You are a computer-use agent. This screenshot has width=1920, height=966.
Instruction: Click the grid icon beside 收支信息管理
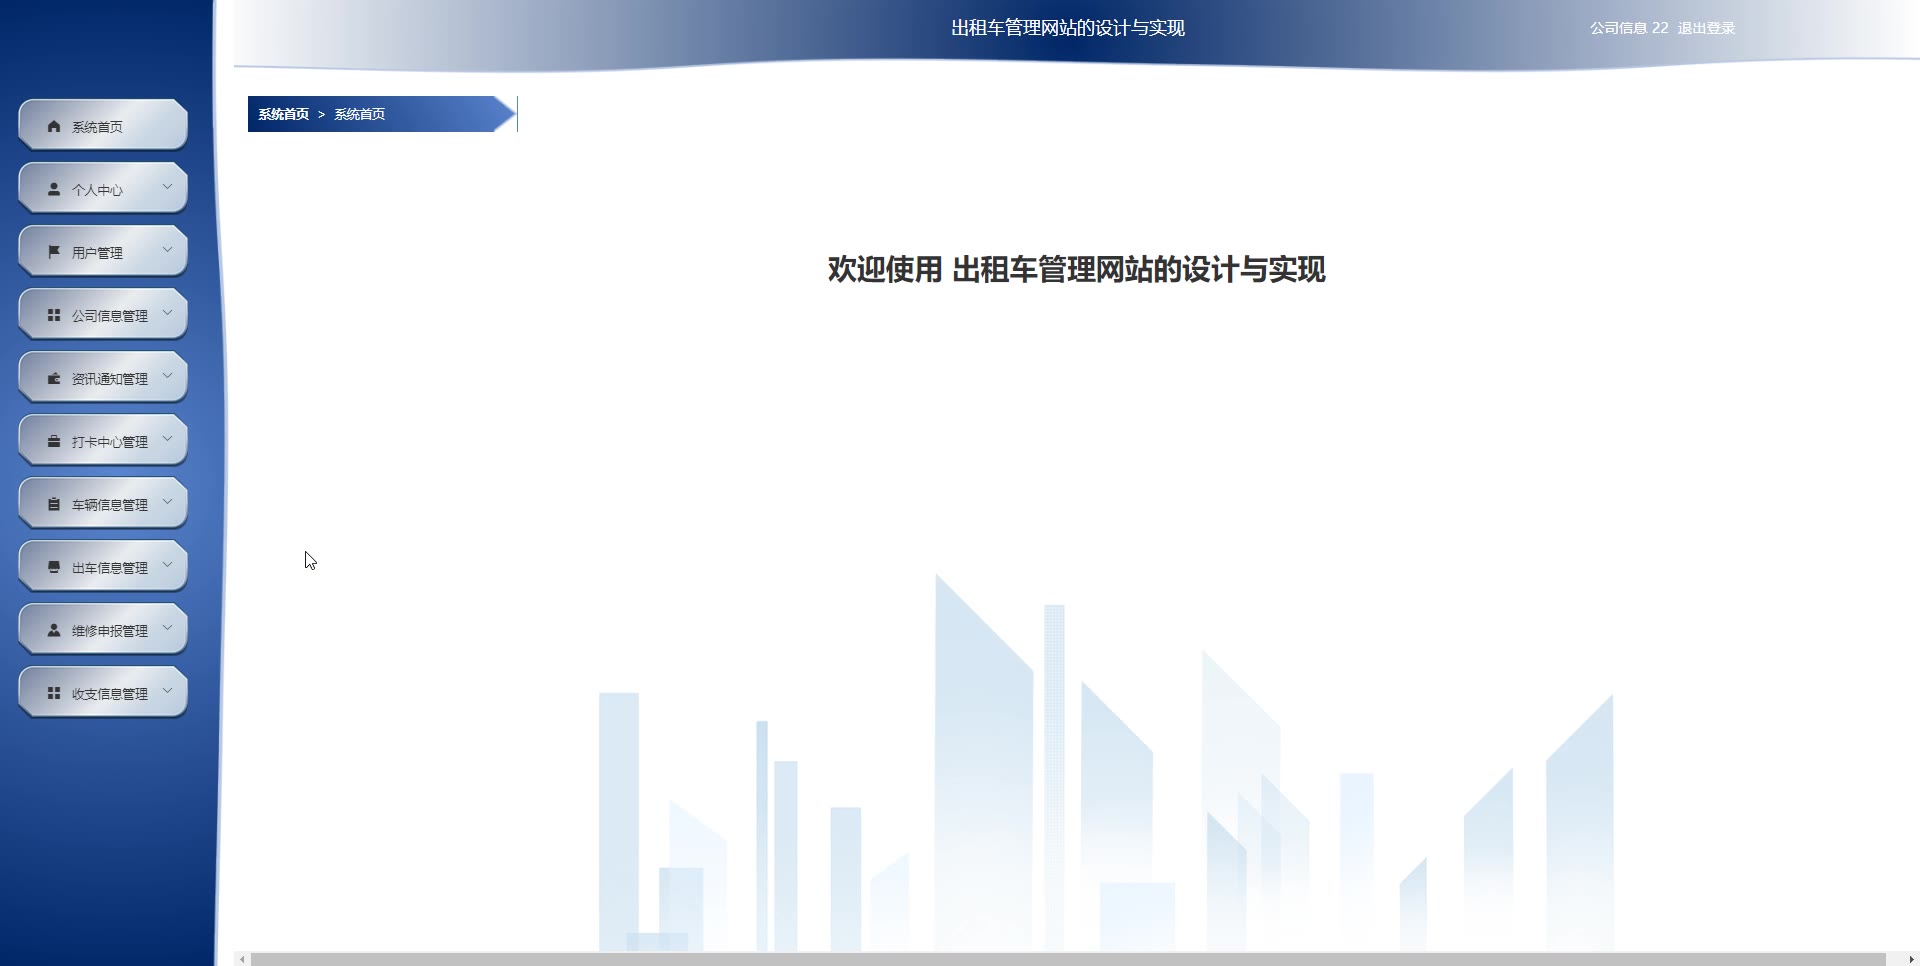point(54,693)
